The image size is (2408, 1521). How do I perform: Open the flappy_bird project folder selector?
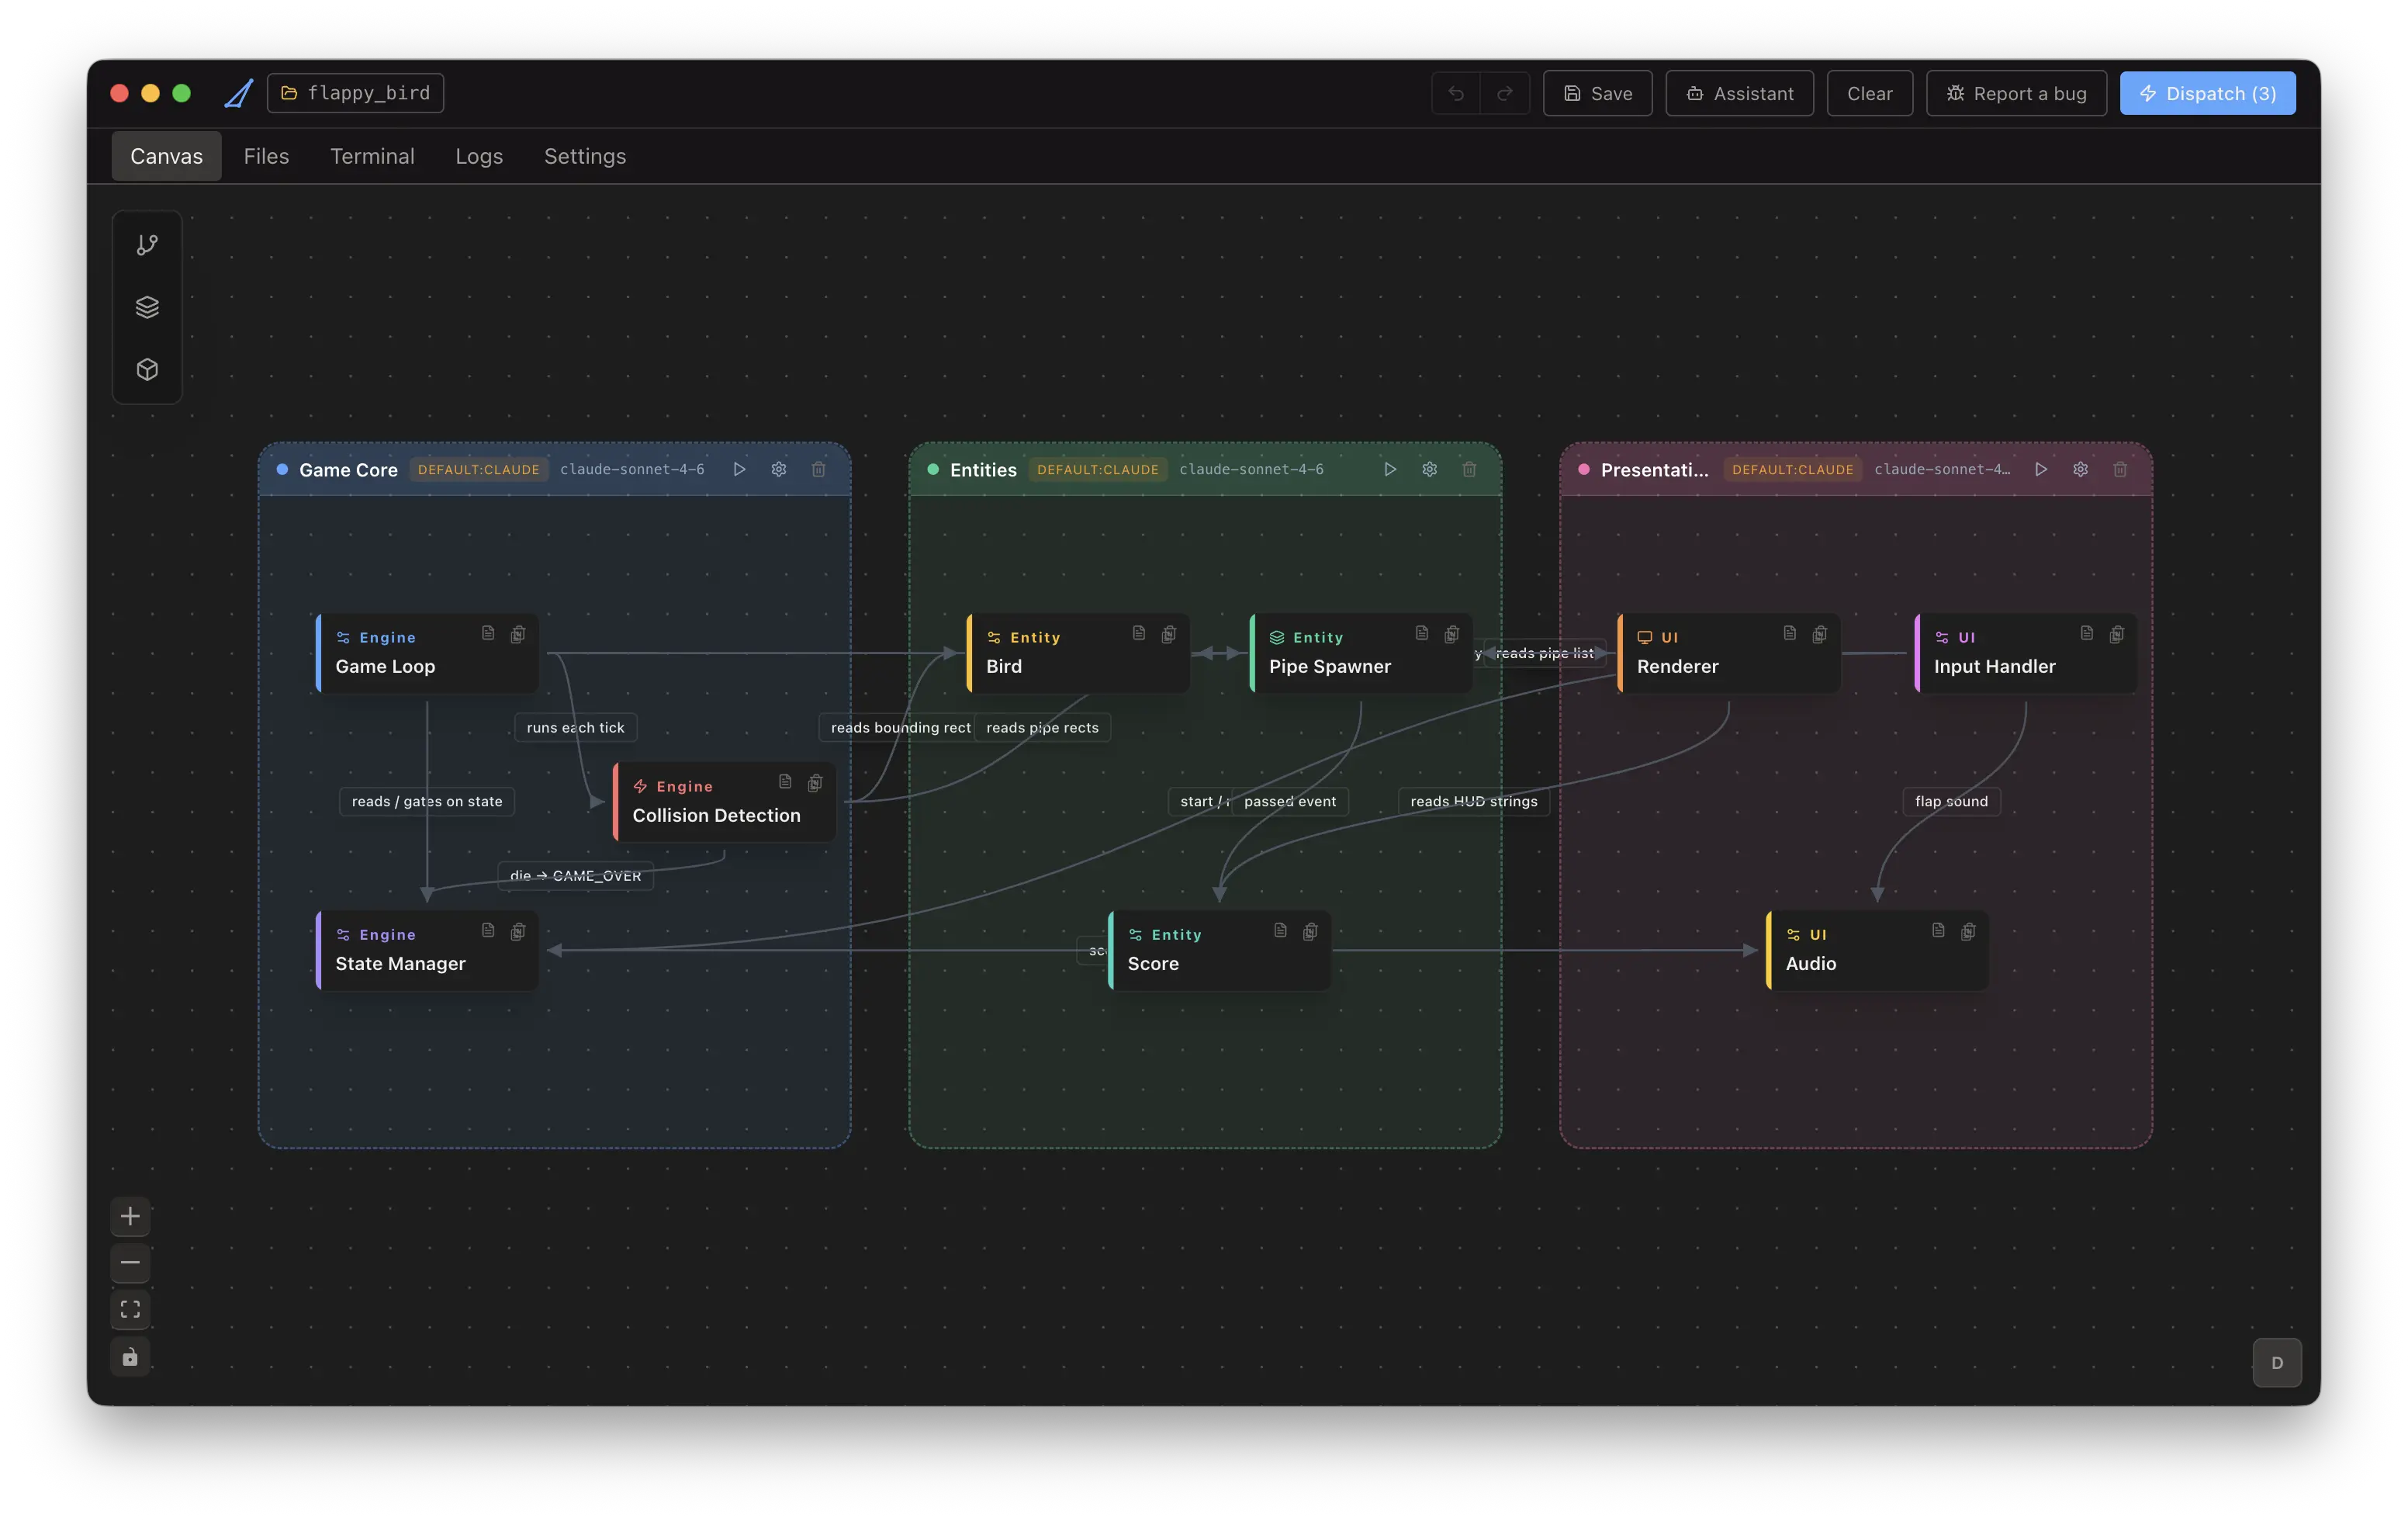pos(356,93)
